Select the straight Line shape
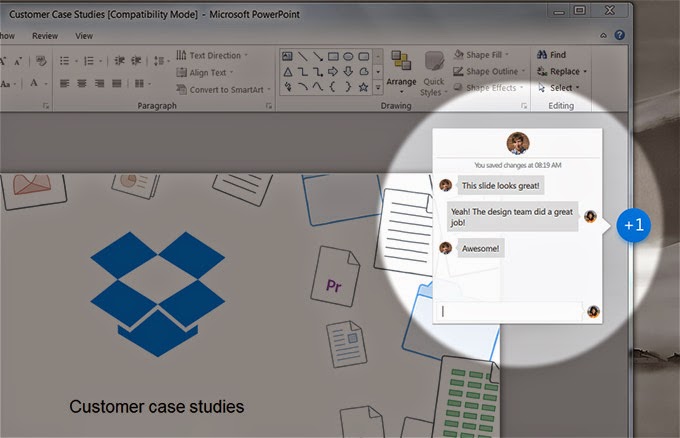This screenshot has width=680, height=438. (303, 56)
